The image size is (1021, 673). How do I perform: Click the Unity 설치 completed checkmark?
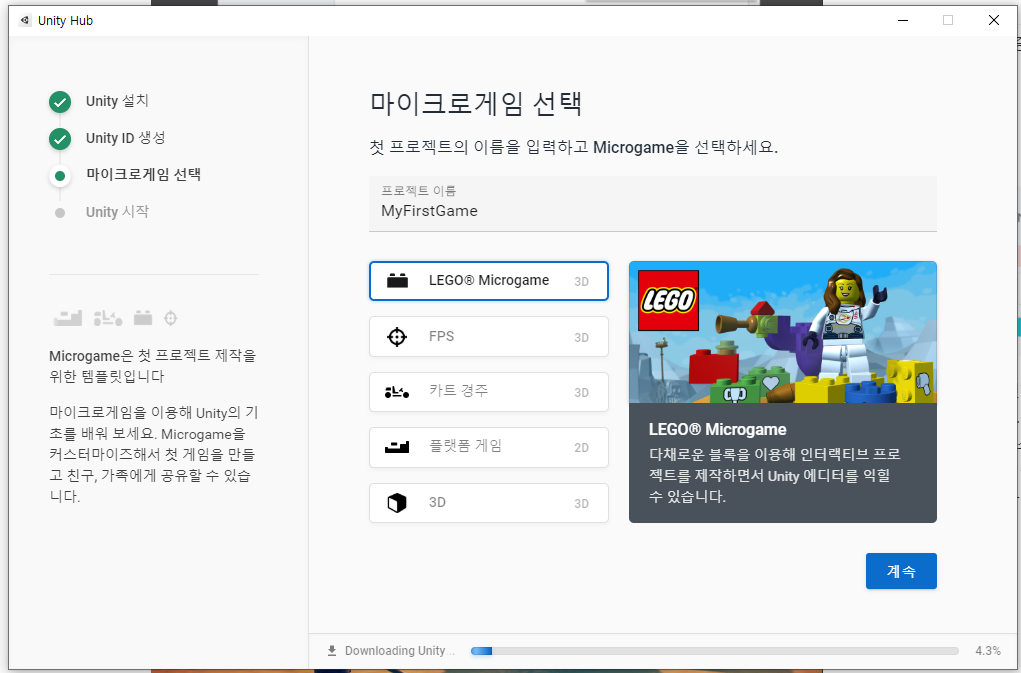click(x=60, y=102)
